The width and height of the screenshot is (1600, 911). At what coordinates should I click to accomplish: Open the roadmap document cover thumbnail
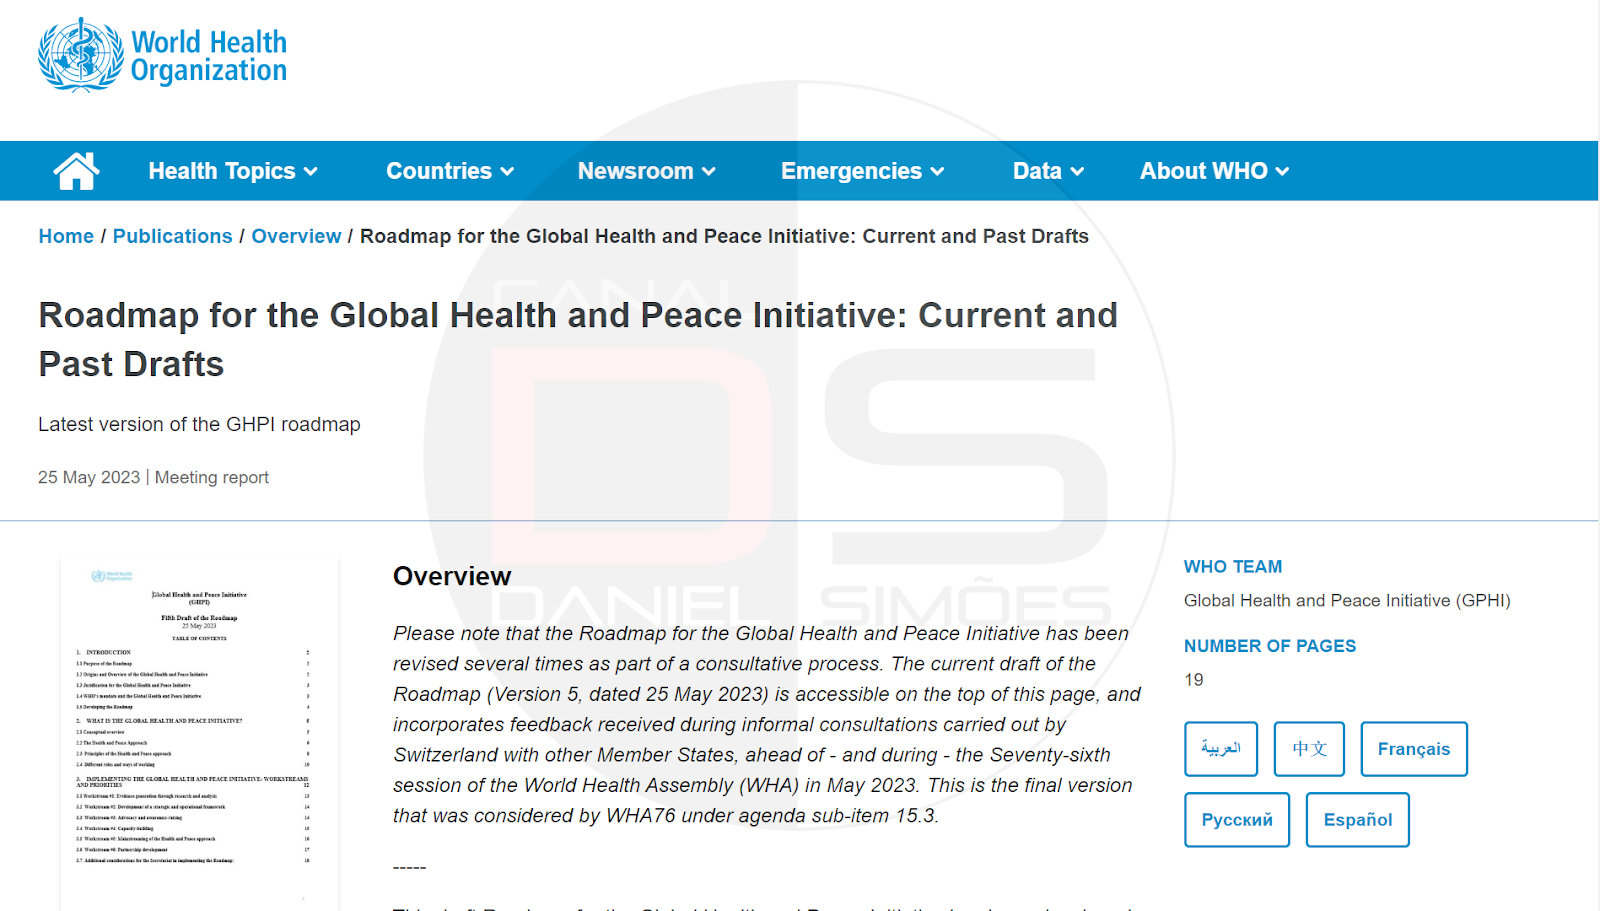point(199,733)
